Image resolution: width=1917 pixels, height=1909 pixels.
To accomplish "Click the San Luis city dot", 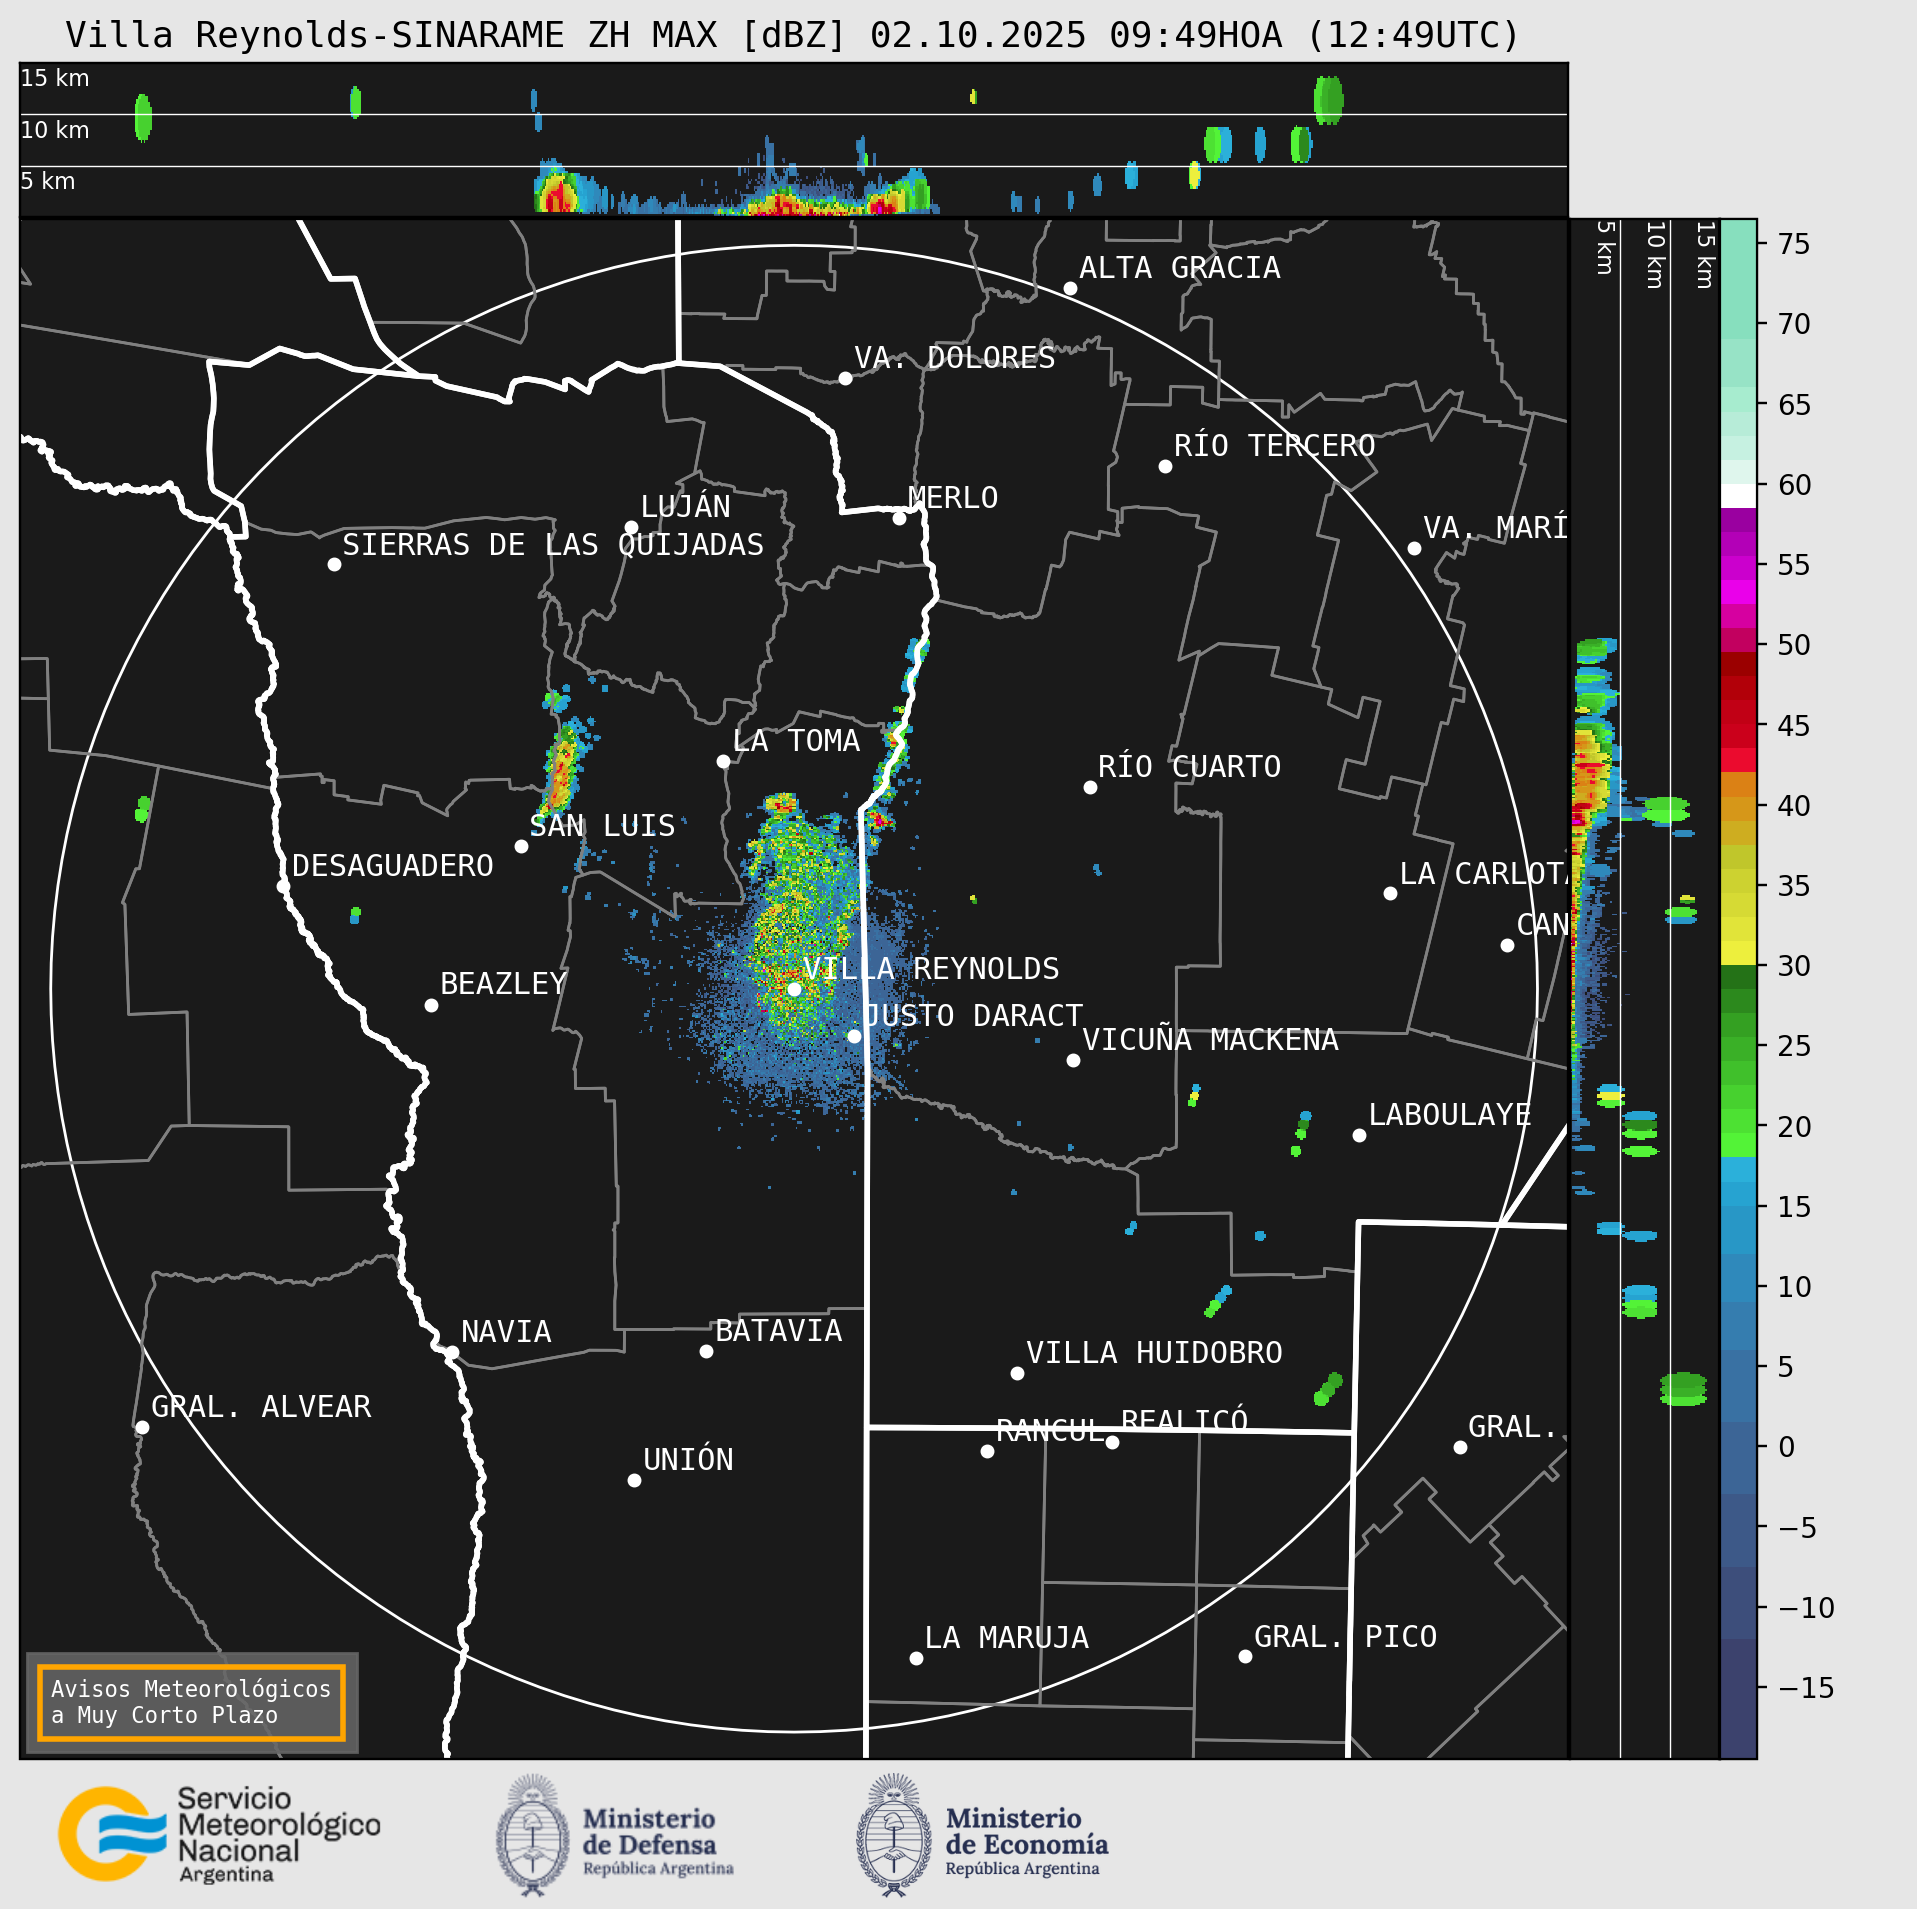I will 521,846.
